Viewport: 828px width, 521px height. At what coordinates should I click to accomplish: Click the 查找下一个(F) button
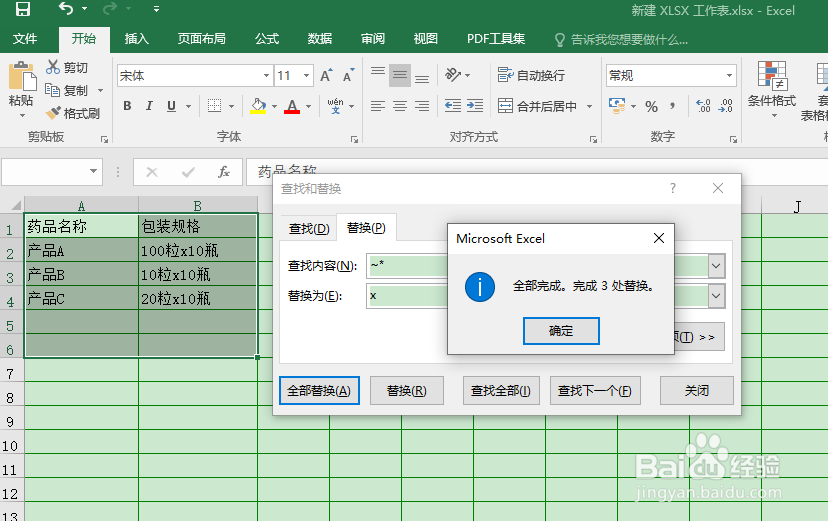[x=595, y=391]
